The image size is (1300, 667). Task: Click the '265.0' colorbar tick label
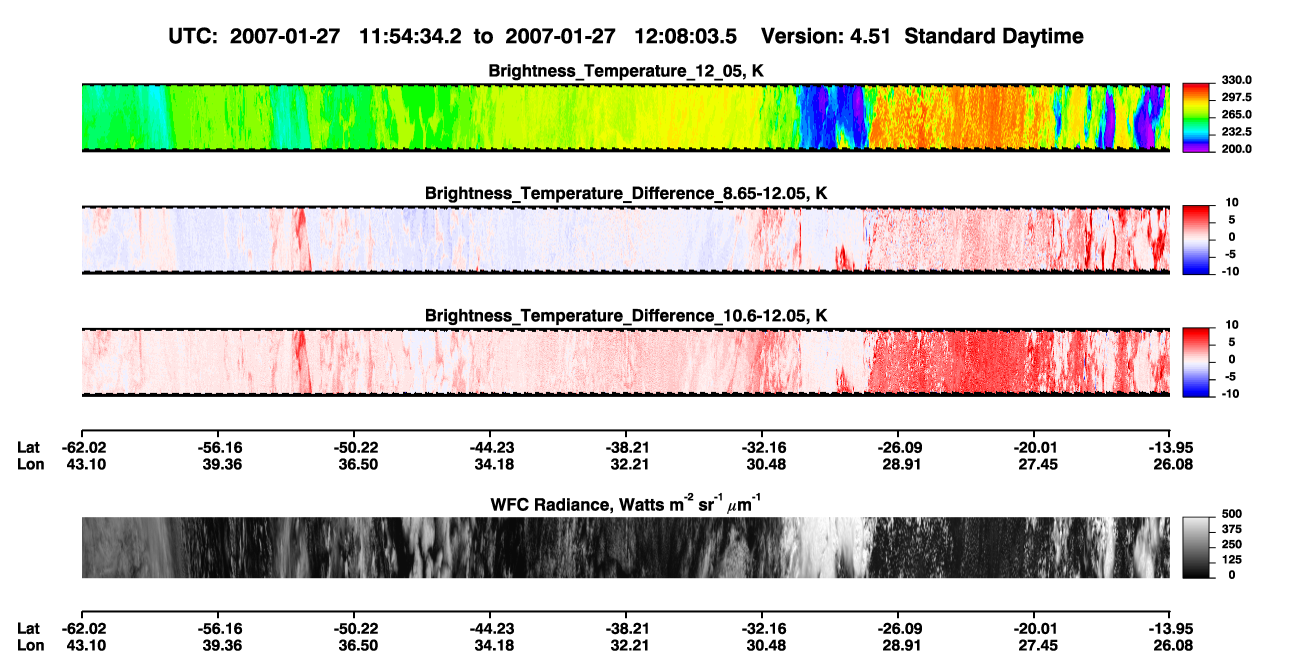(x=1235, y=114)
